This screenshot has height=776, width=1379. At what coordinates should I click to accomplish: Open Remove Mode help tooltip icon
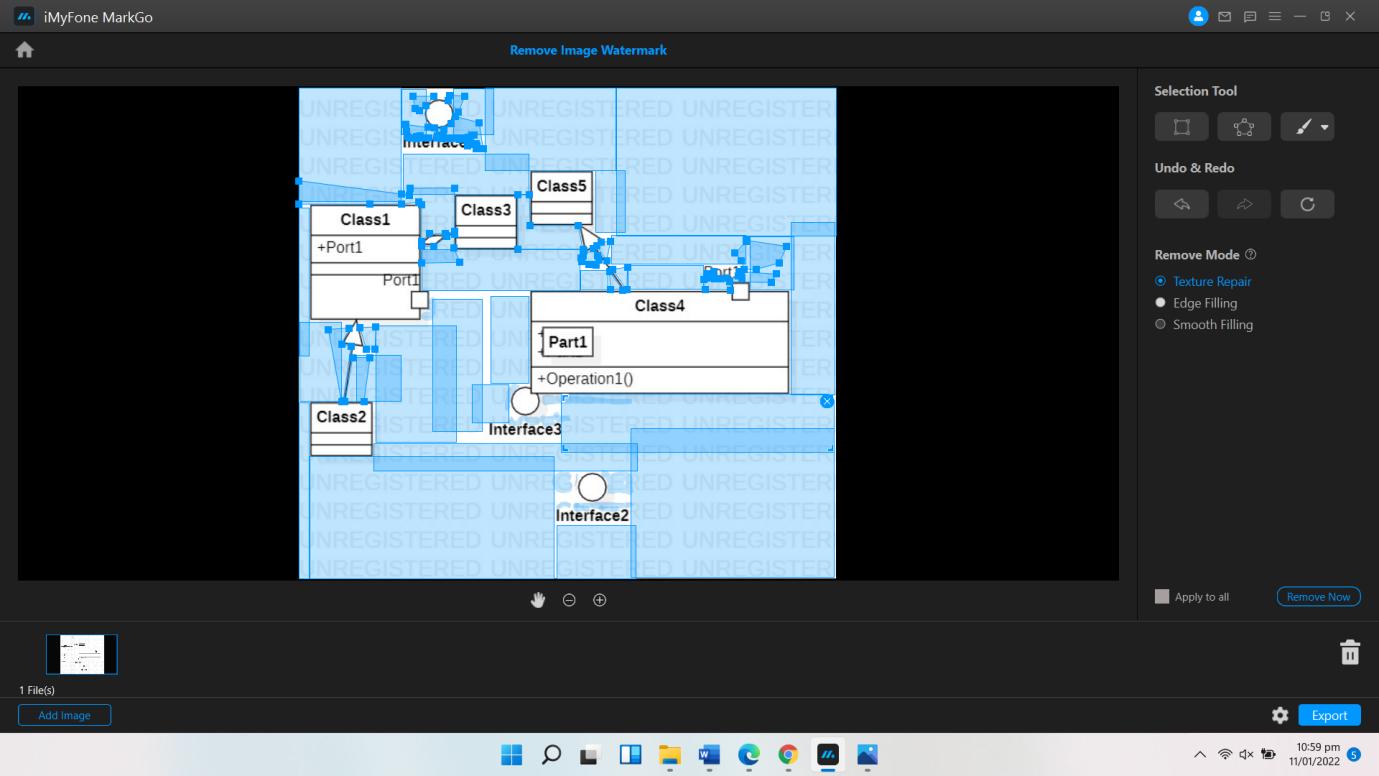(1251, 255)
